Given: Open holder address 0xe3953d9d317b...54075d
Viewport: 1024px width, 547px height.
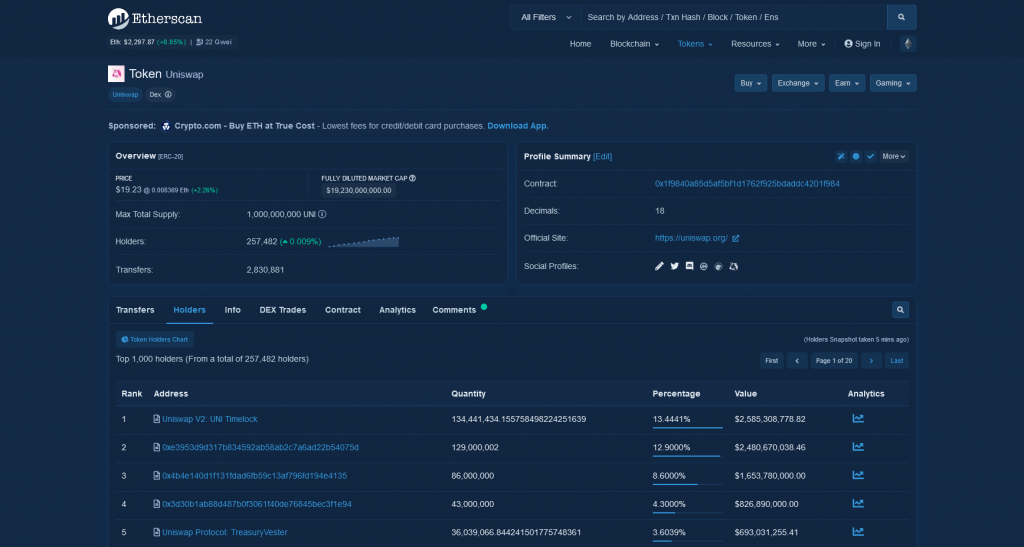Looking at the screenshot, I should (x=260, y=448).
